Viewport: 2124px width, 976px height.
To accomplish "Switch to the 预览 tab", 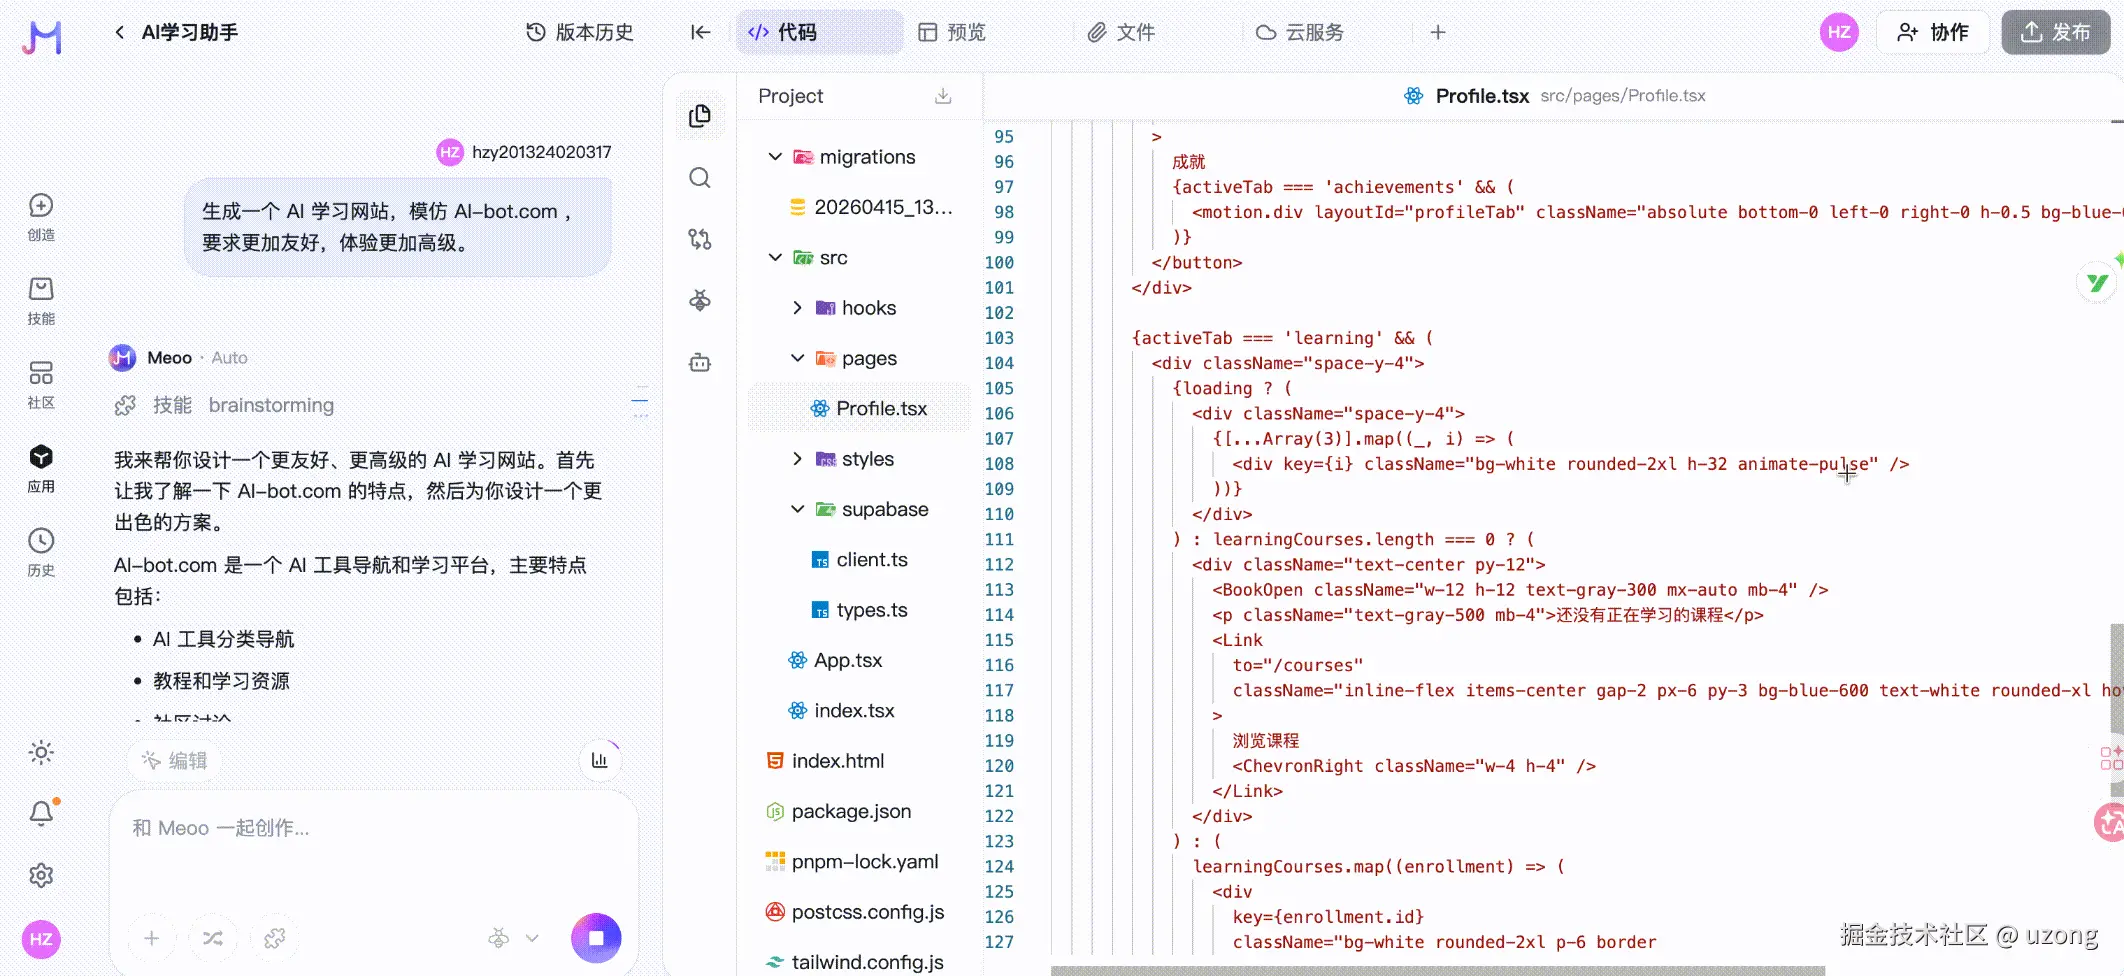I will 952,32.
